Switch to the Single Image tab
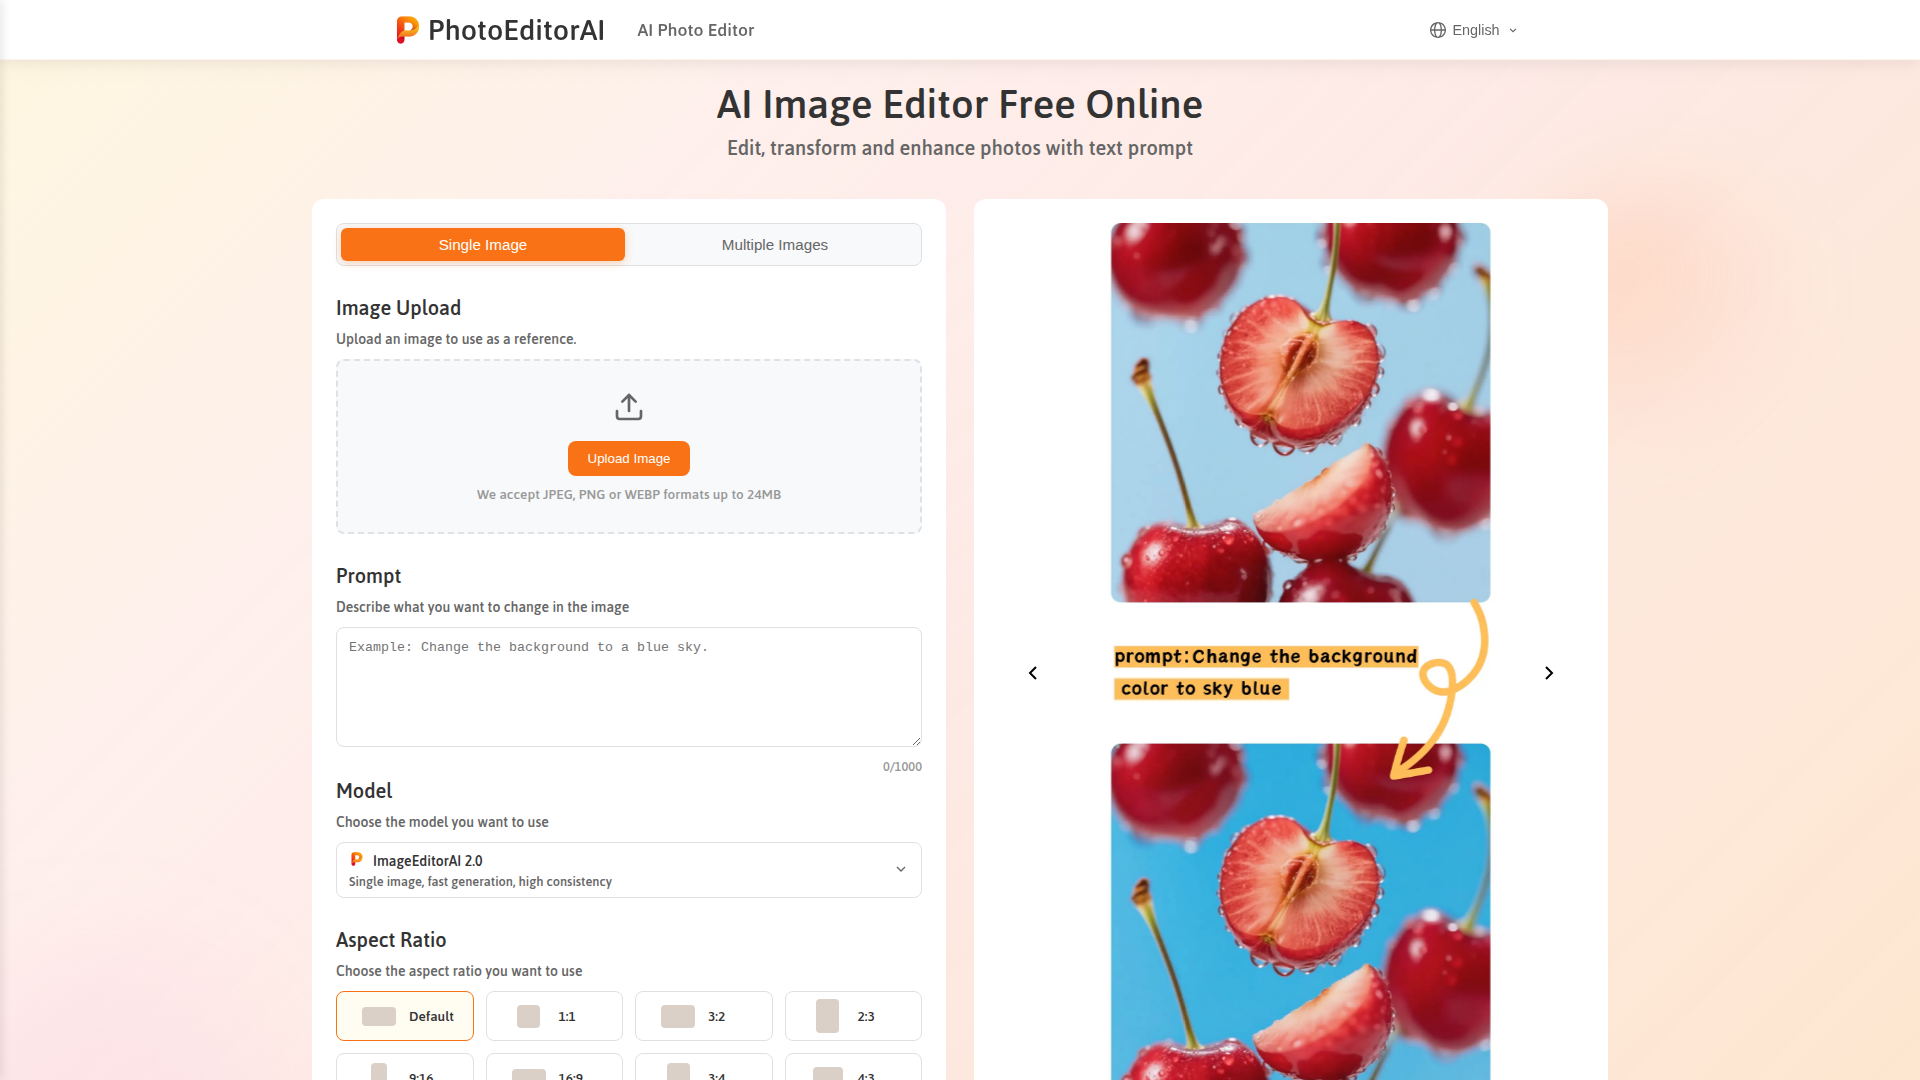1920x1080 pixels. click(483, 245)
